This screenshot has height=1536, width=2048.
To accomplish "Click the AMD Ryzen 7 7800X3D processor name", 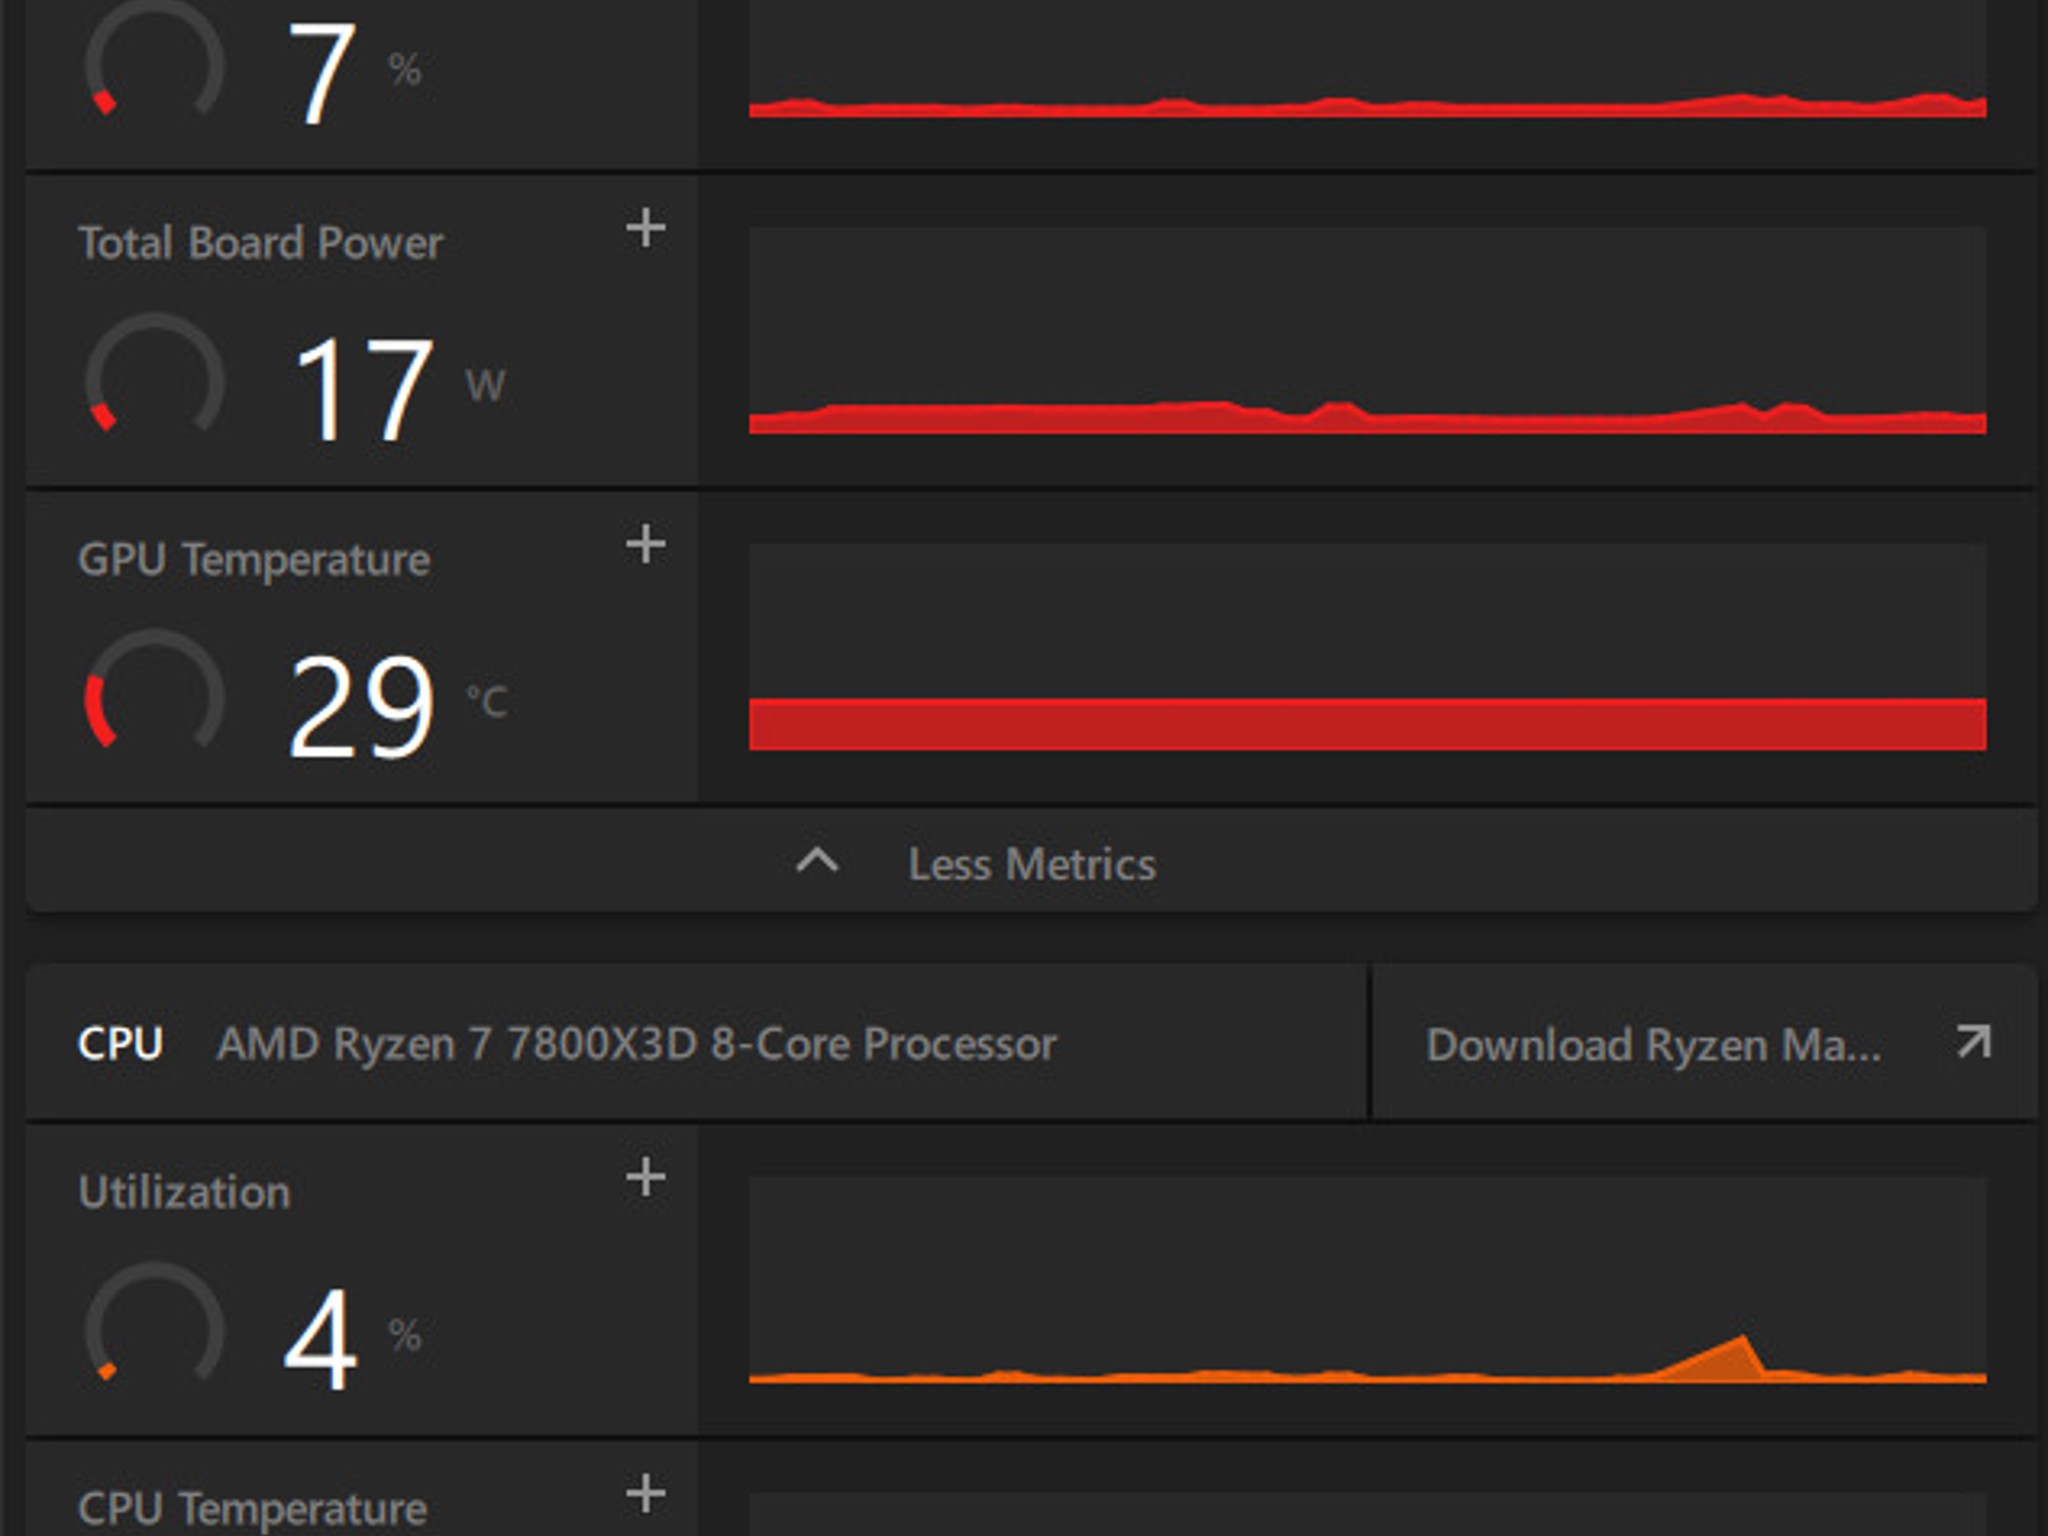I will coord(637,1044).
